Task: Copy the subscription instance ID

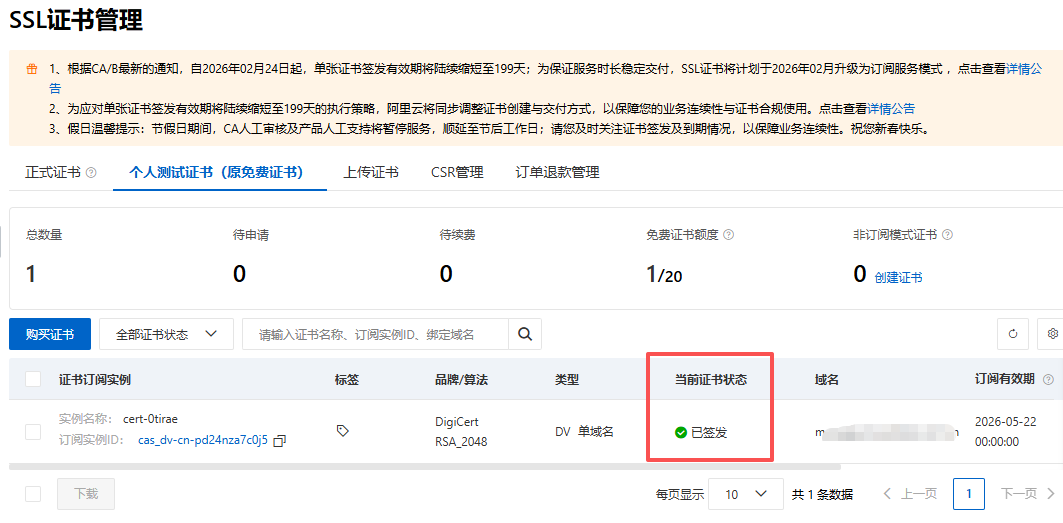Action: coord(280,441)
